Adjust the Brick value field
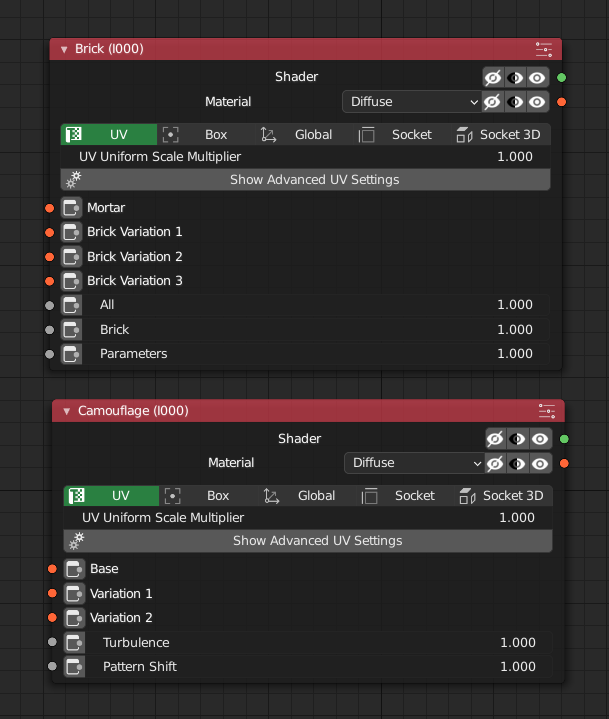This screenshot has height=719, width=609. coord(317,329)
